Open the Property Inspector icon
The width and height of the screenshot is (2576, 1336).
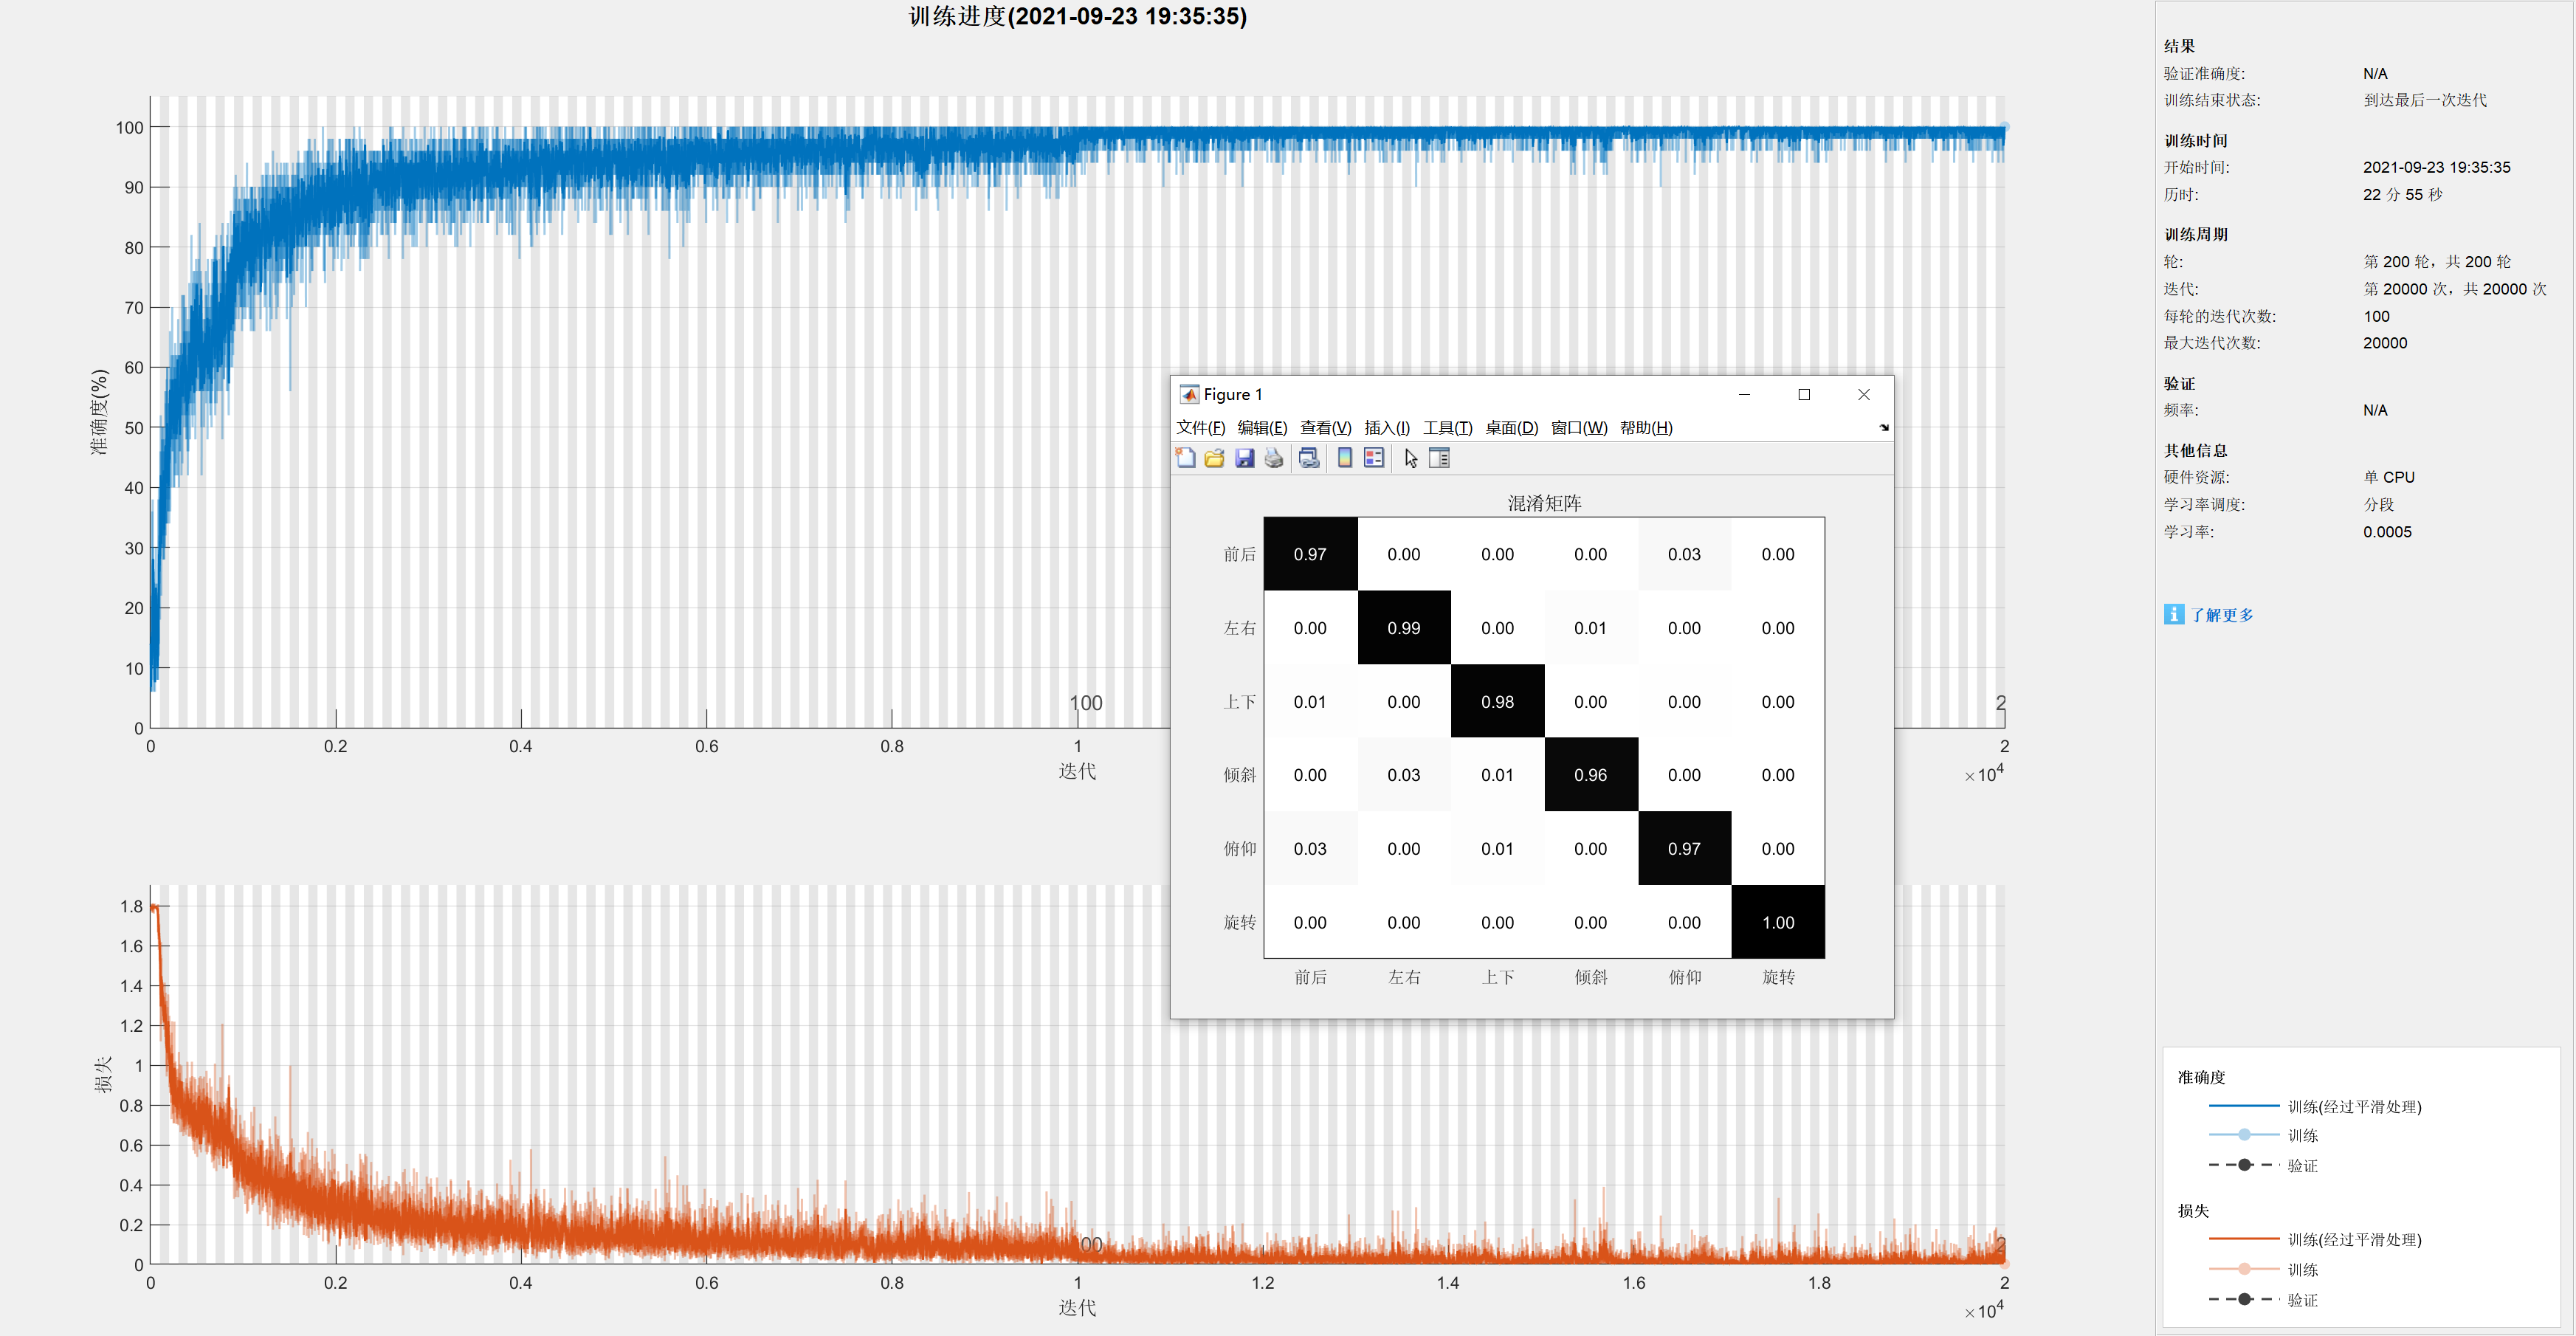point(1439,458)
